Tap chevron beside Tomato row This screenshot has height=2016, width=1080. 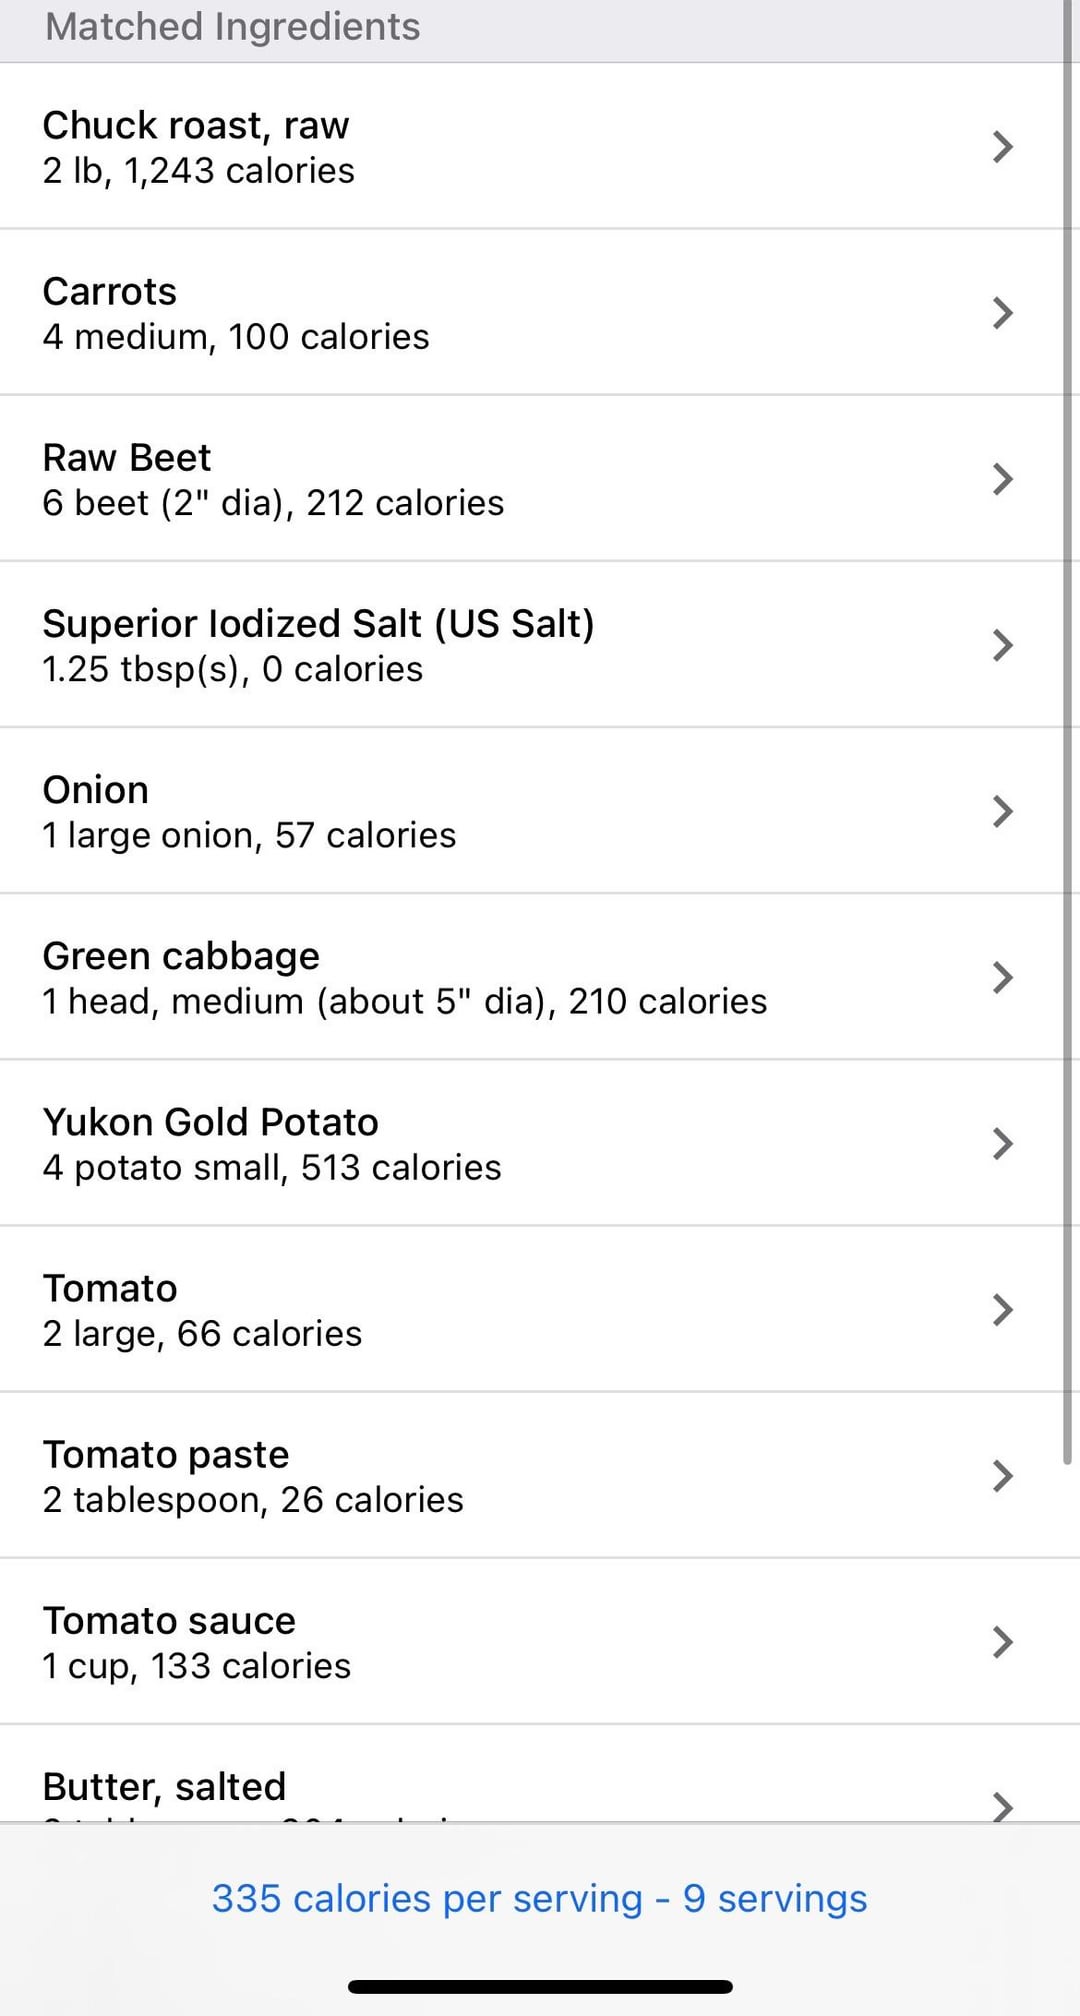point(1002,1309)
